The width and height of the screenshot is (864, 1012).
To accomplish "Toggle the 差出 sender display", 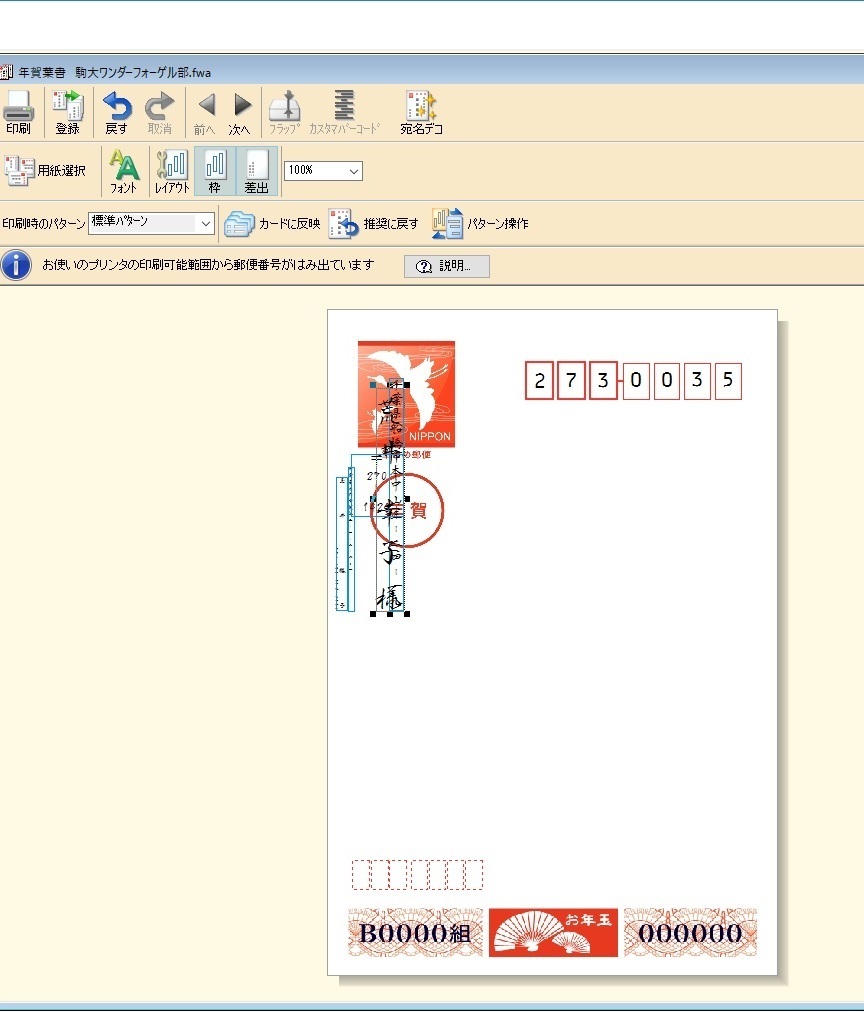I will pos(257,171).
